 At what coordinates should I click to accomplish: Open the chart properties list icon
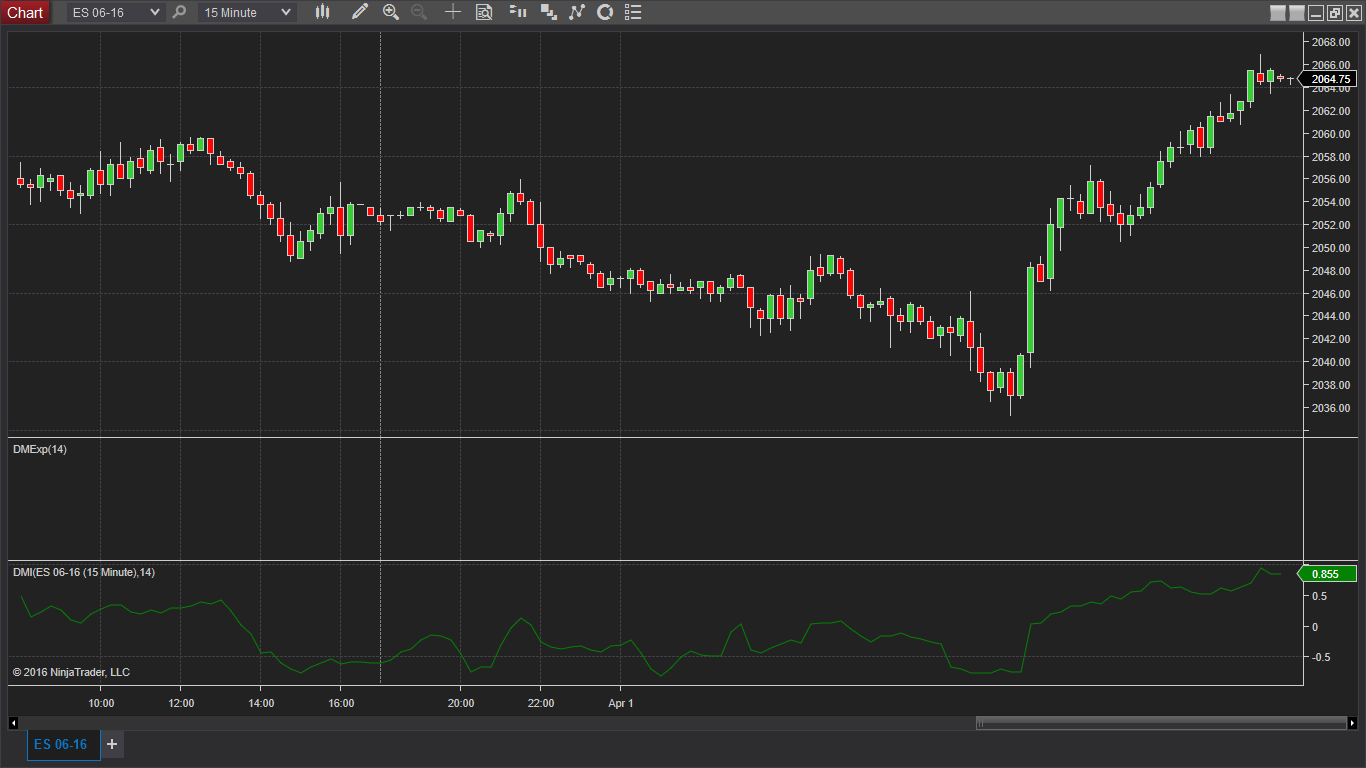(x=633, y=12)
